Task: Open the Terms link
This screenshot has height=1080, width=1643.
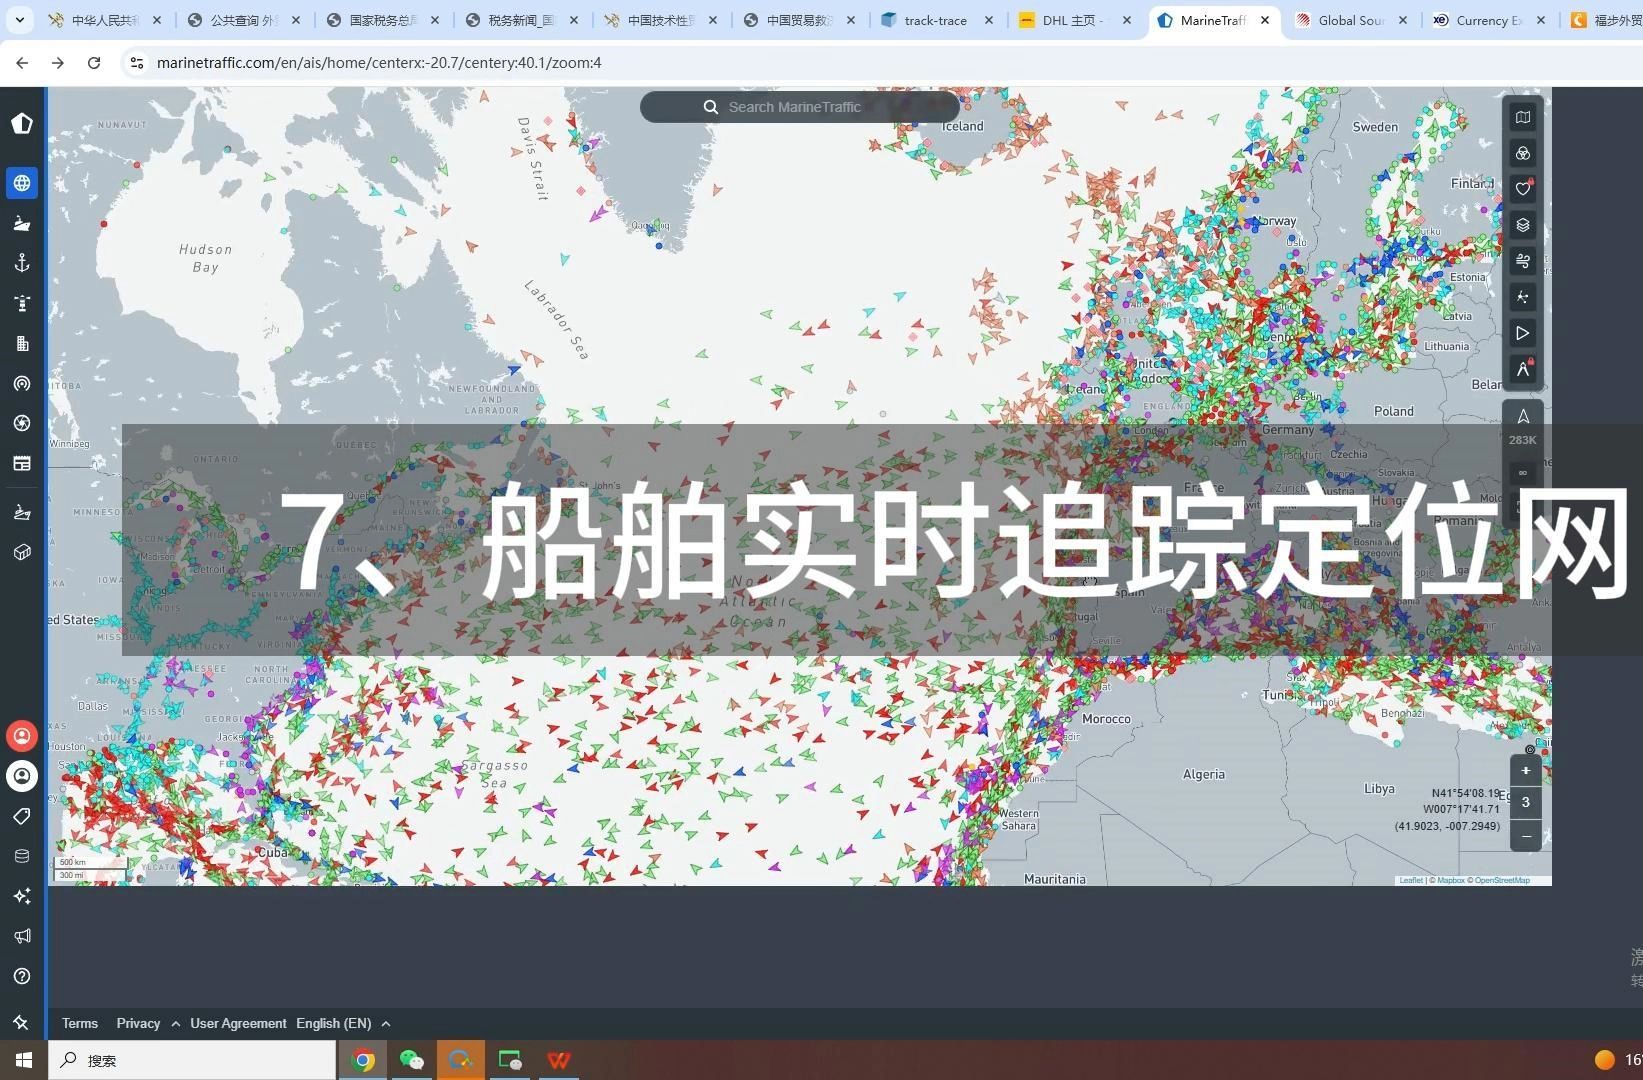Action: (x=80, y=1023)
